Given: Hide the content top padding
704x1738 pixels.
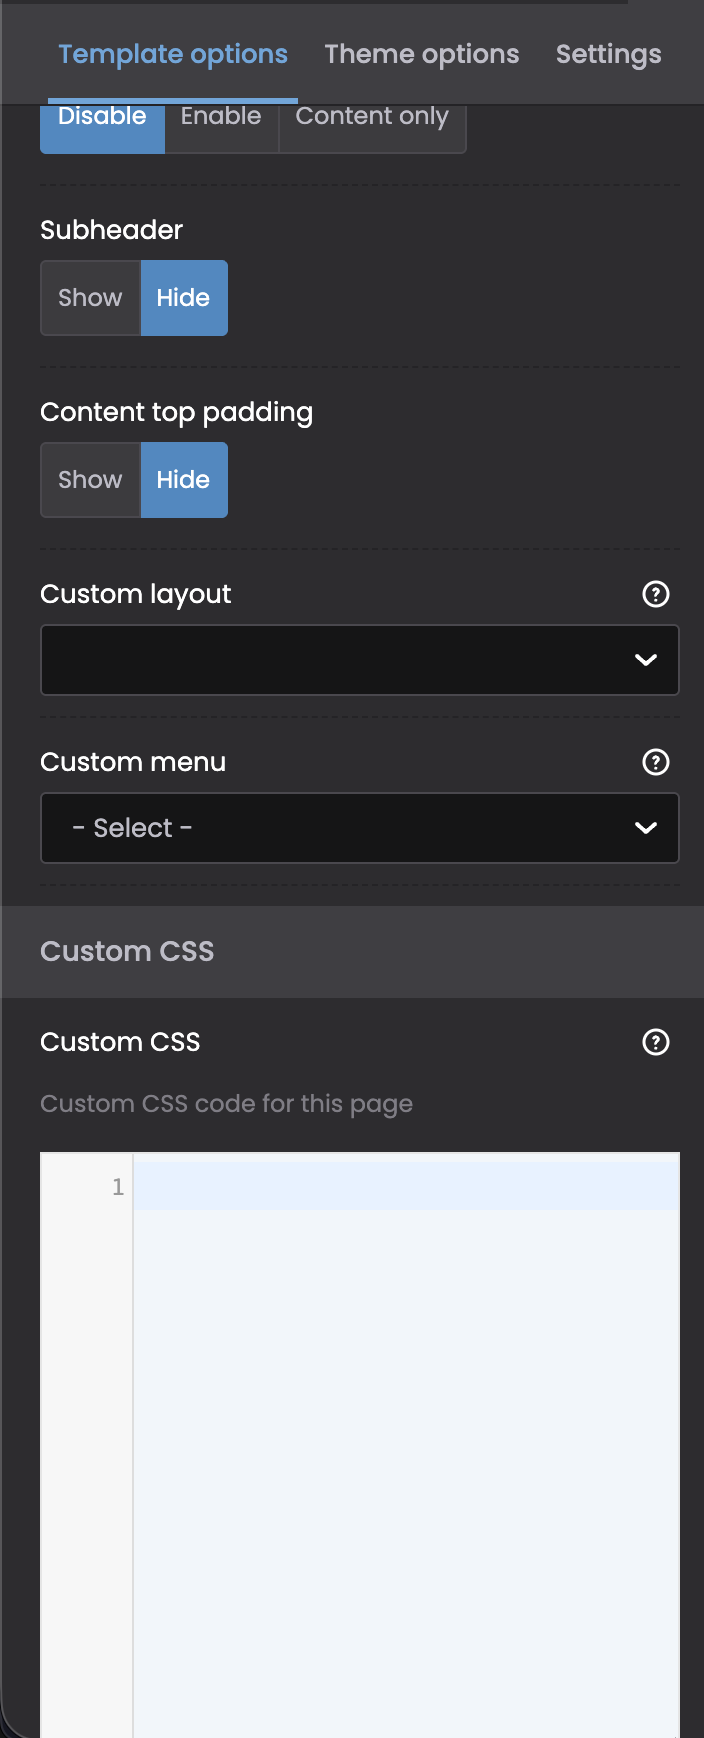Looking at the screenshot, I should (x=184, y=480).
